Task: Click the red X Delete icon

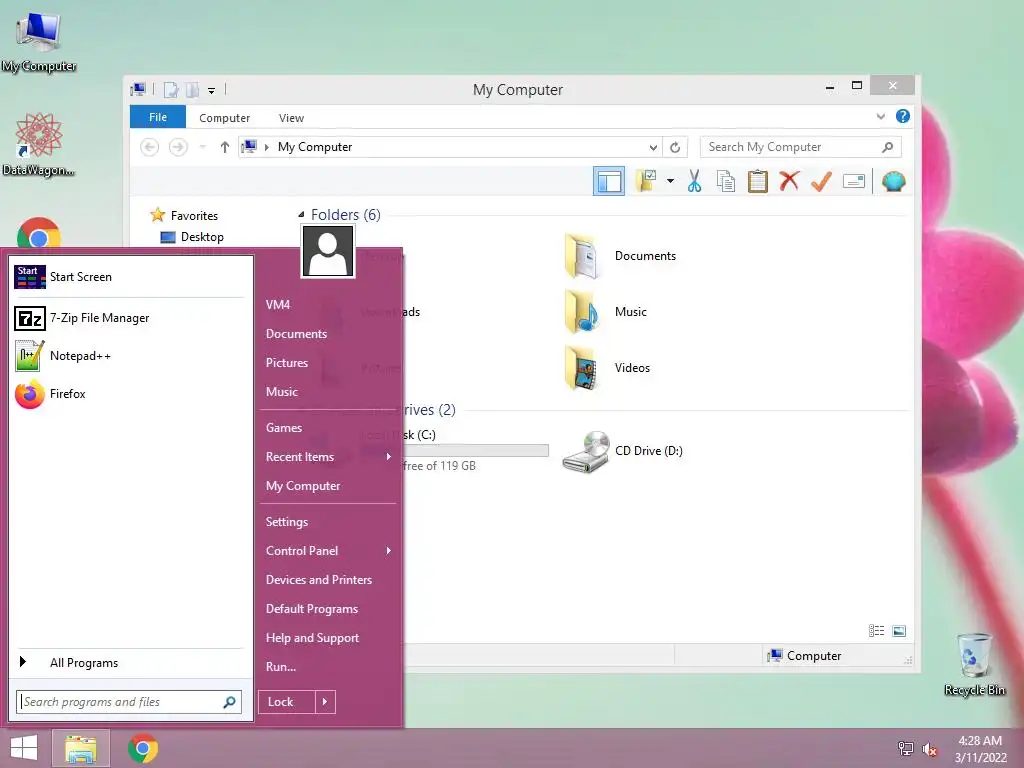Action: click(789, 181)
